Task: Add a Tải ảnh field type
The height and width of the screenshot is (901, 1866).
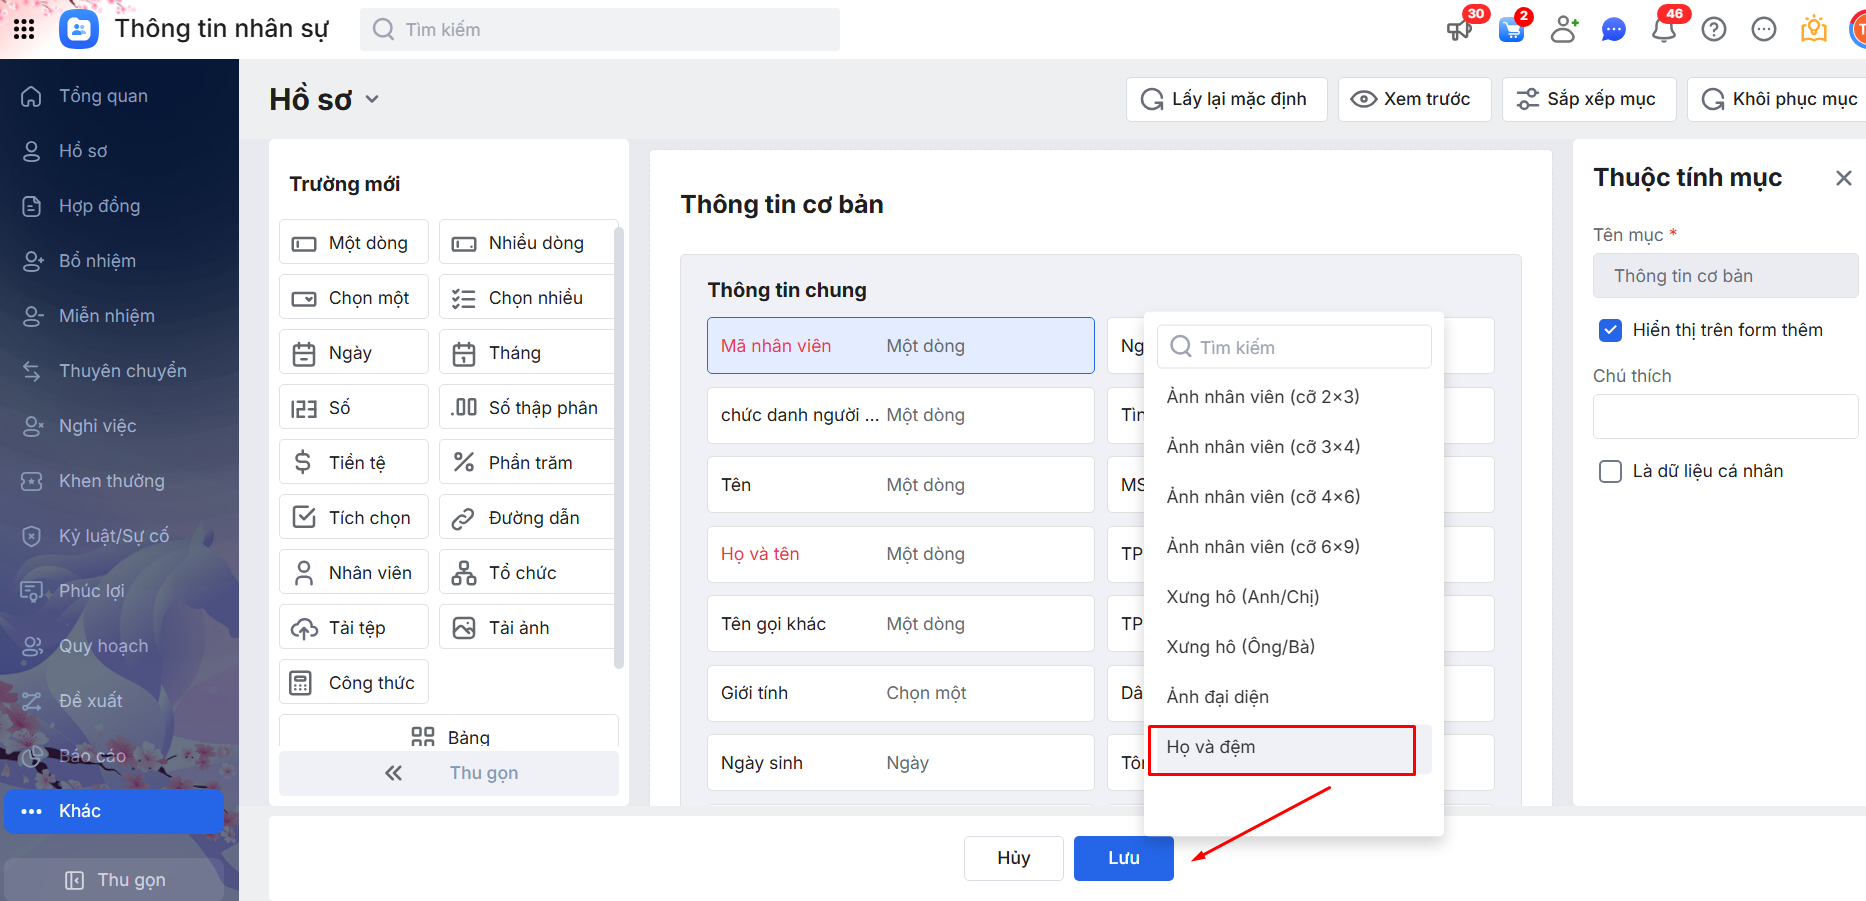Action: point(527,628)
